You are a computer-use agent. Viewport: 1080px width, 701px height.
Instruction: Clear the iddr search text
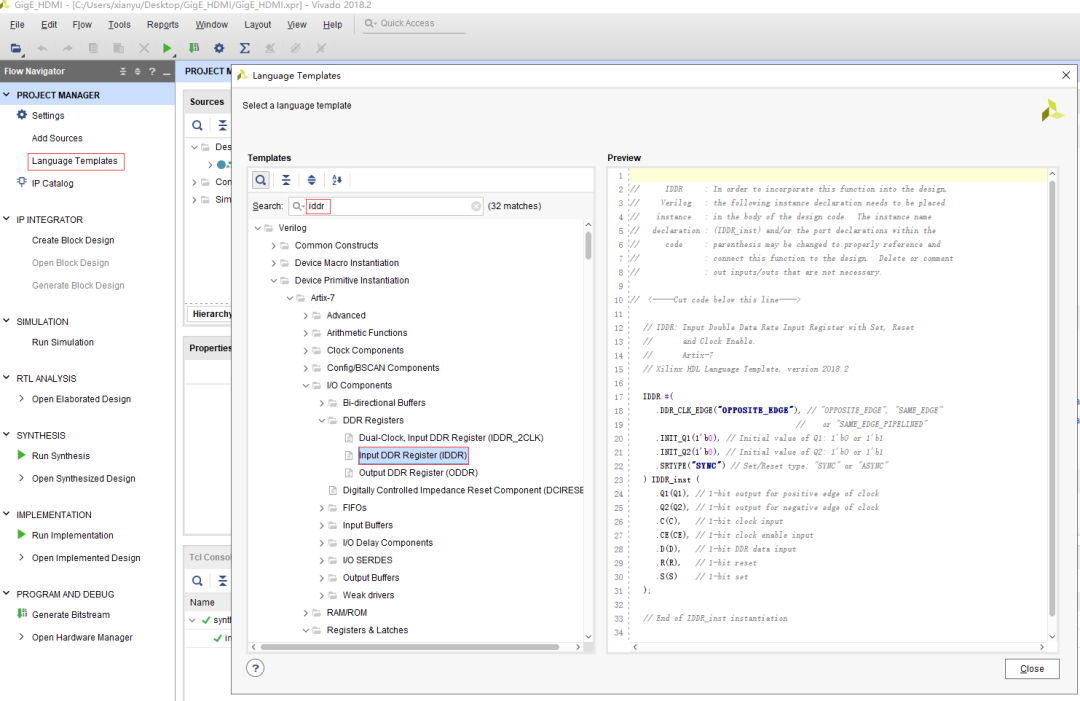point(476,206)
